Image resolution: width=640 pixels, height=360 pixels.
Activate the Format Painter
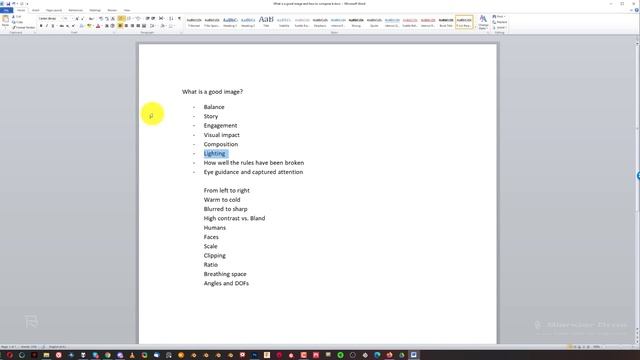(23, 27)
